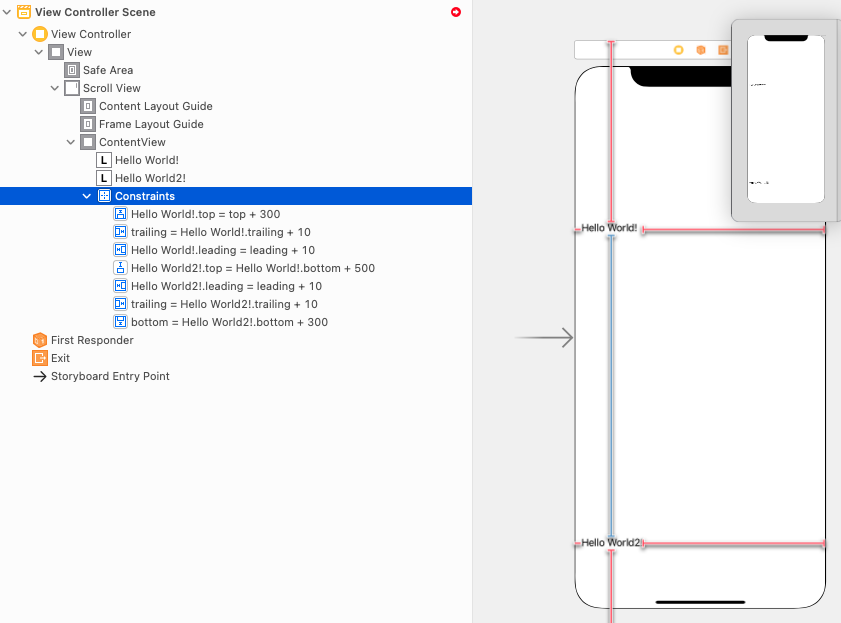This screenshot has height=623, width=841.
Task: Select the Safe Area guide icon
Action: tap(72, 70)
